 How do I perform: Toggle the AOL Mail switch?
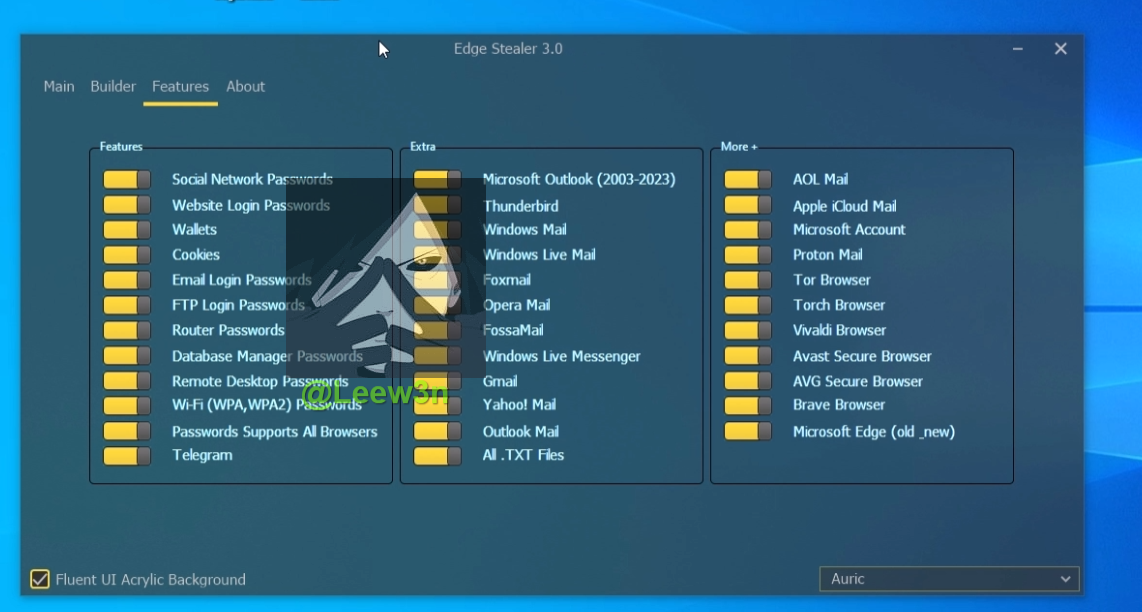[748, 180]
